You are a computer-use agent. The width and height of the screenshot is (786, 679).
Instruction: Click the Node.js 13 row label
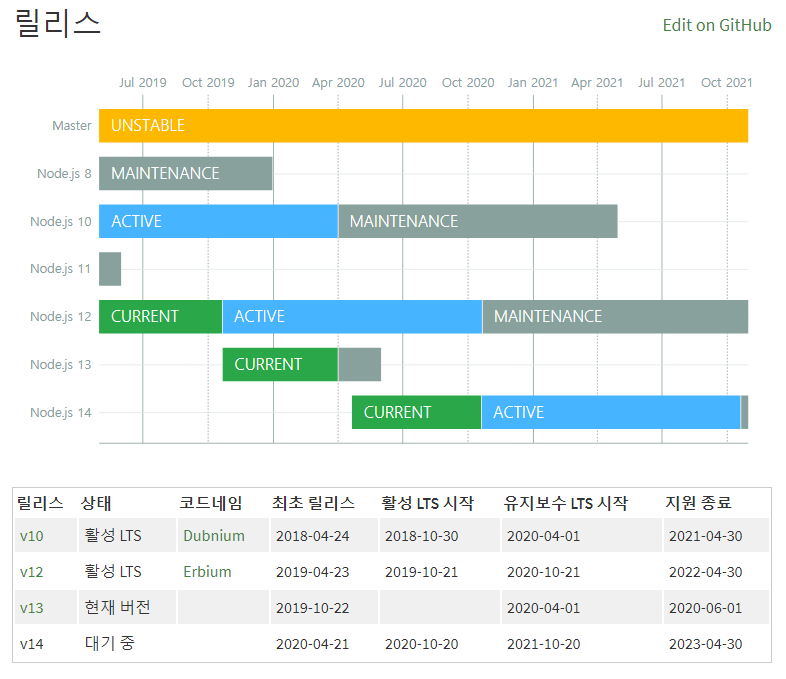[x=61, y=364]
